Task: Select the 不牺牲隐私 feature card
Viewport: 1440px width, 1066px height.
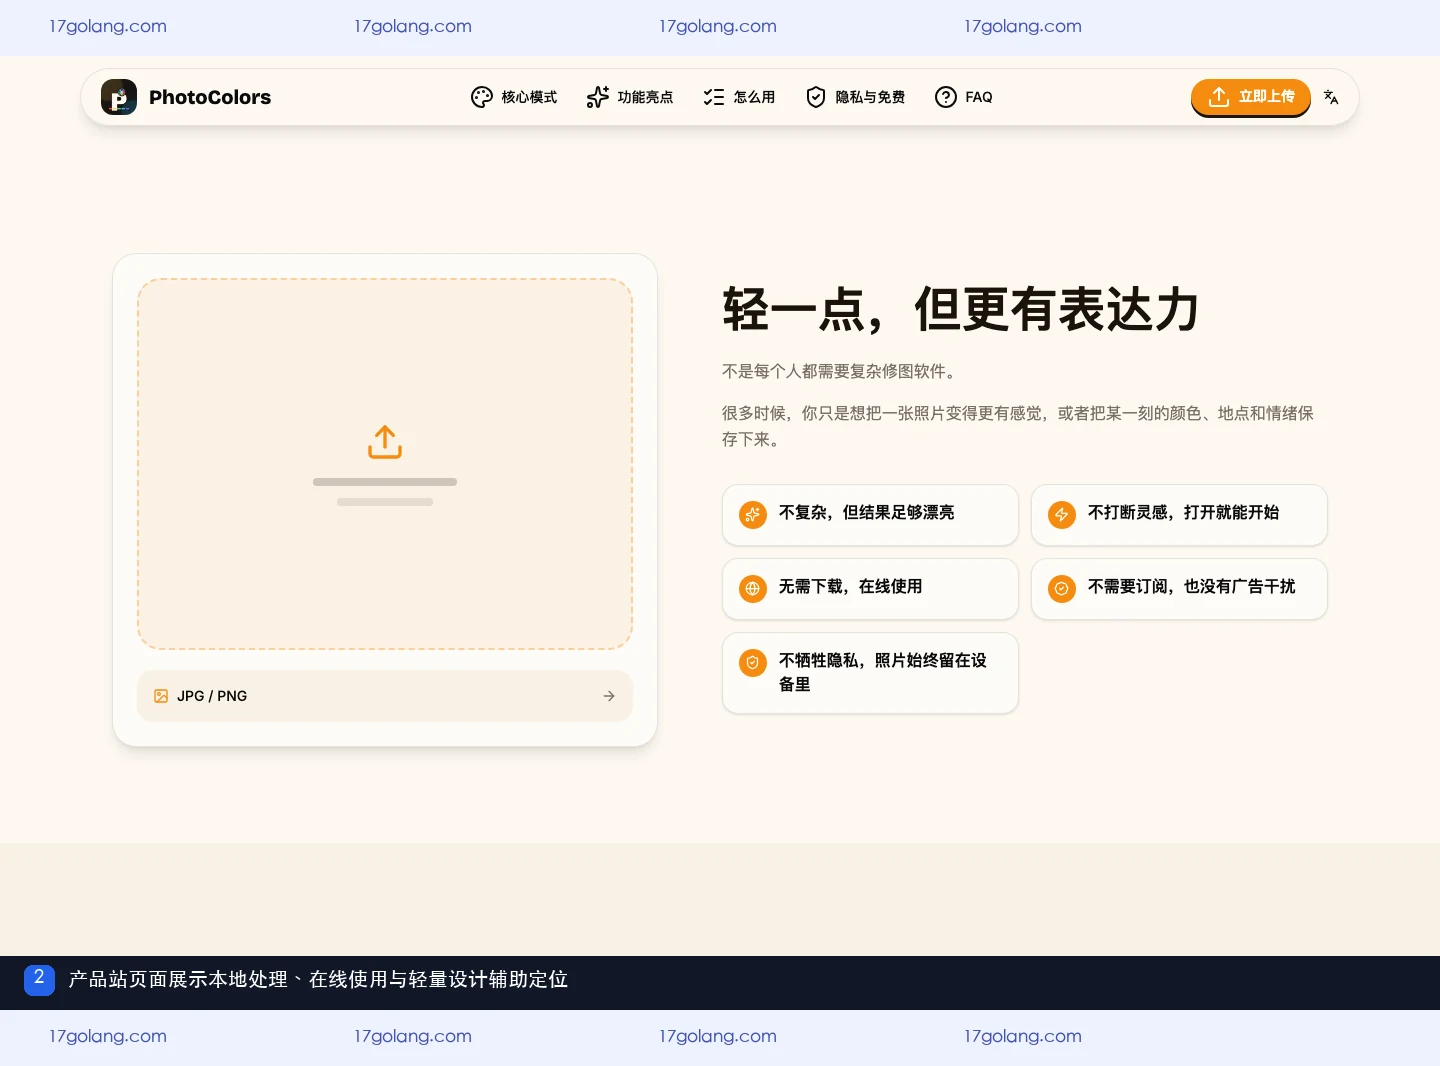Action: pos(870,673)
